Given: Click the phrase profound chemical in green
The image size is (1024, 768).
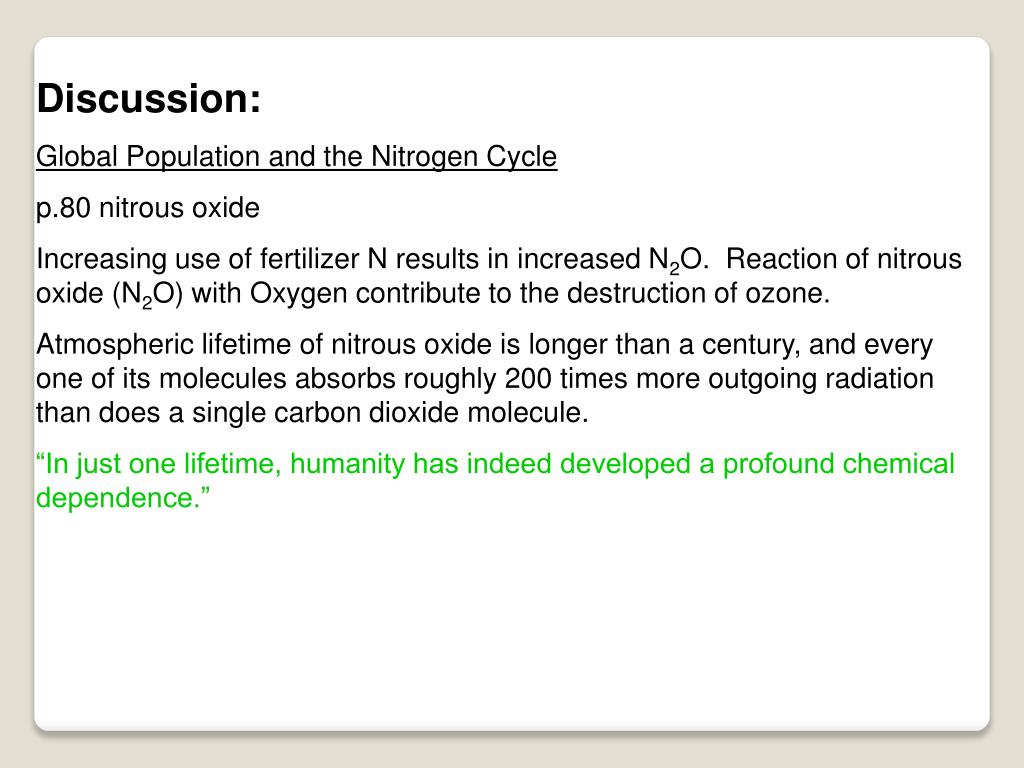Looking at the screenshot, I should tap(839, 464).
